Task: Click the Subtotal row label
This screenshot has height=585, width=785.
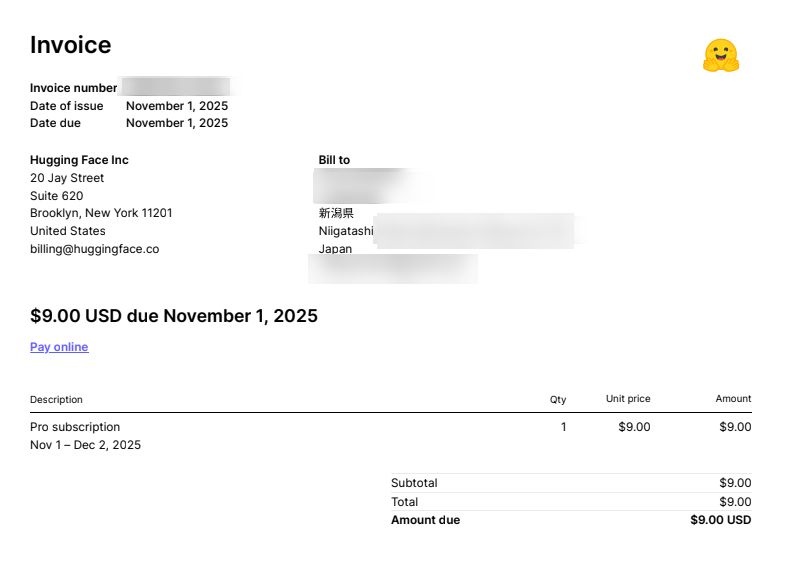Action: click(414, 483)
